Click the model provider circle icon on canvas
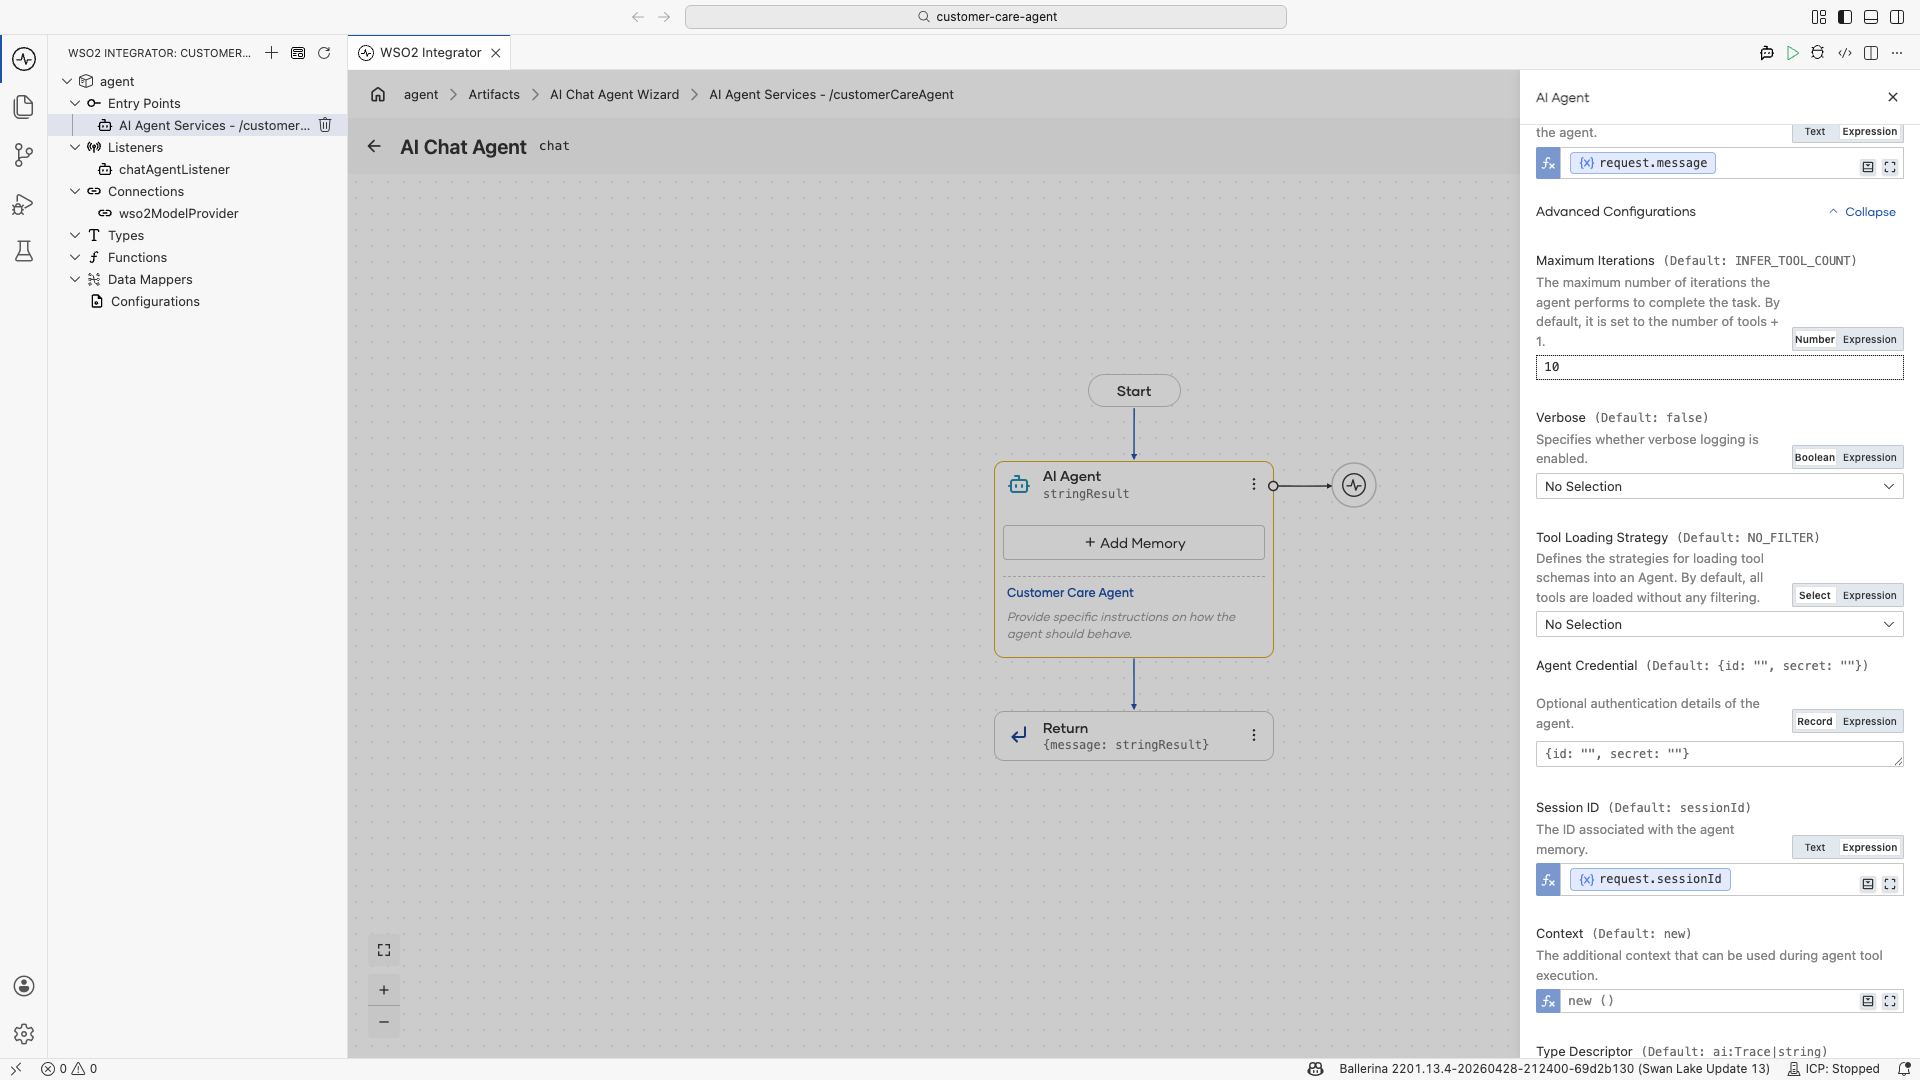 click(1354, 485)
